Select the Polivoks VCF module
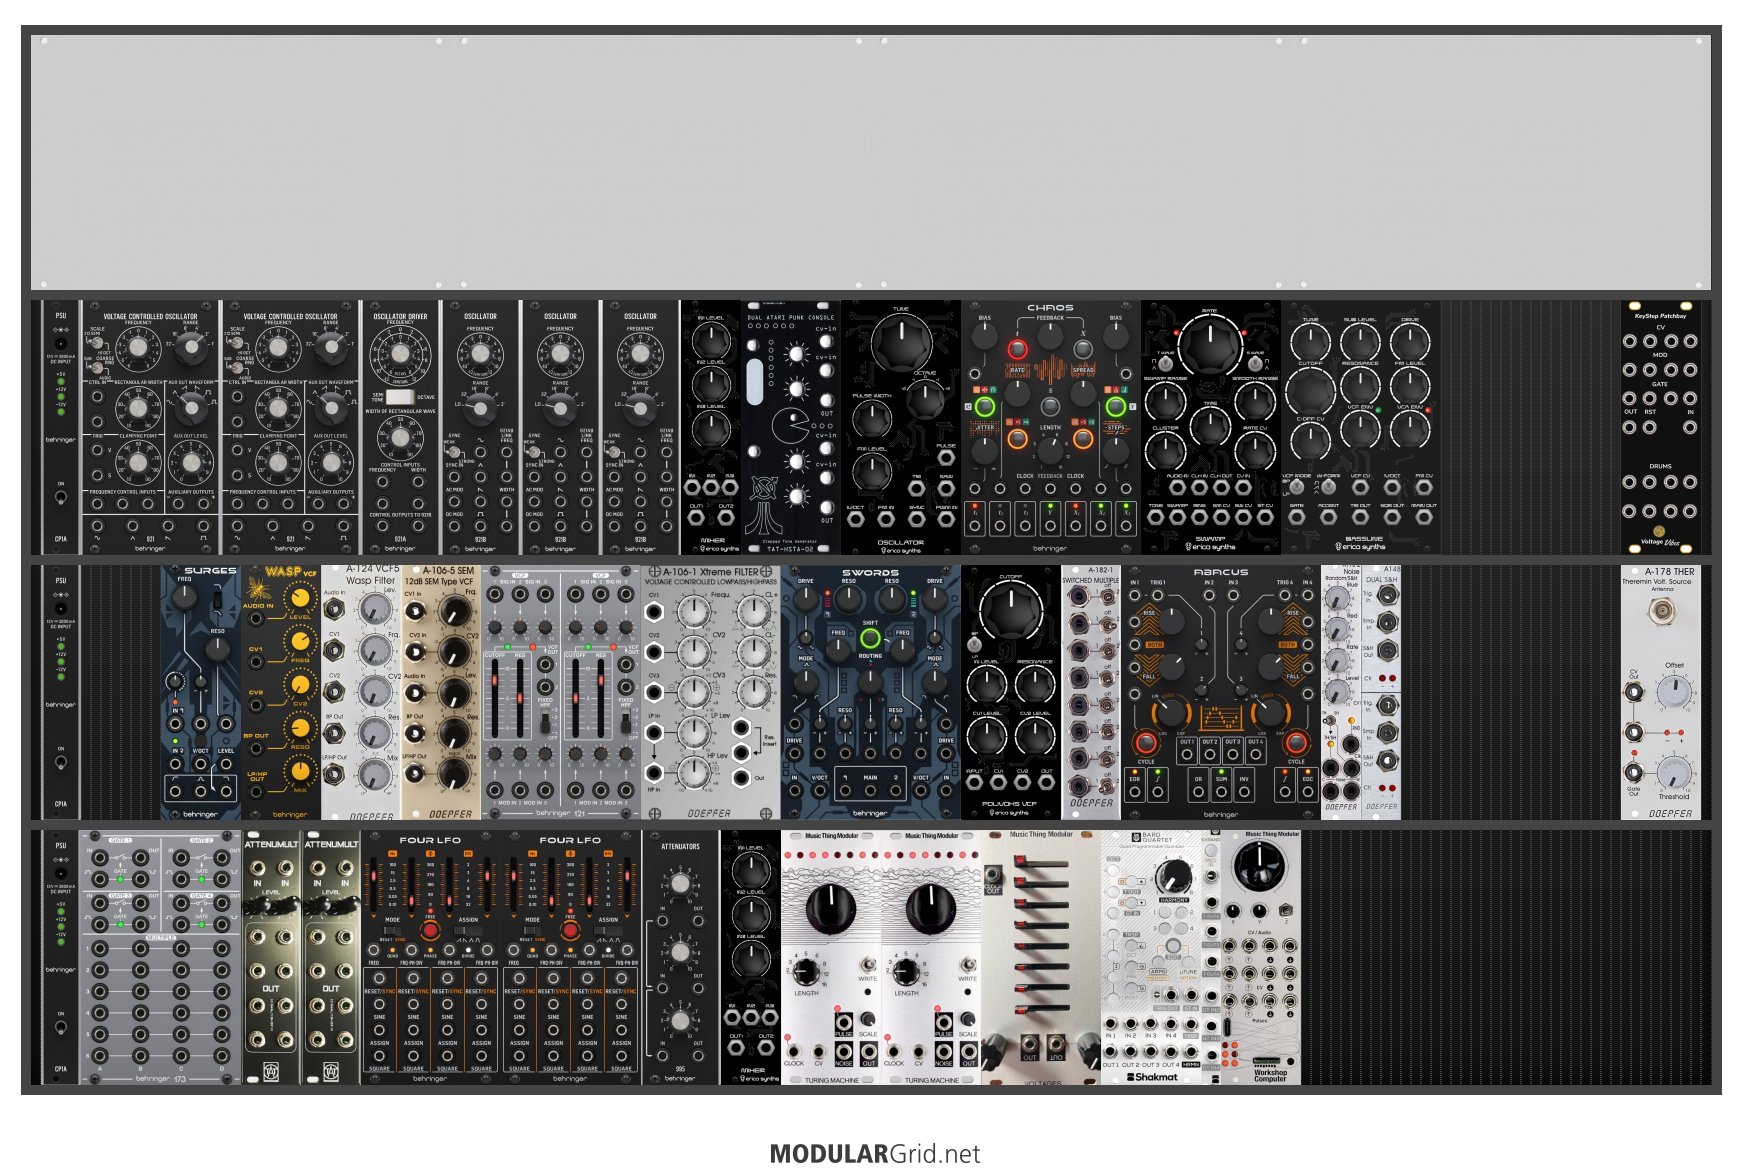1752x1175 pixels. pyautogui.click(x=1011, y=693)
